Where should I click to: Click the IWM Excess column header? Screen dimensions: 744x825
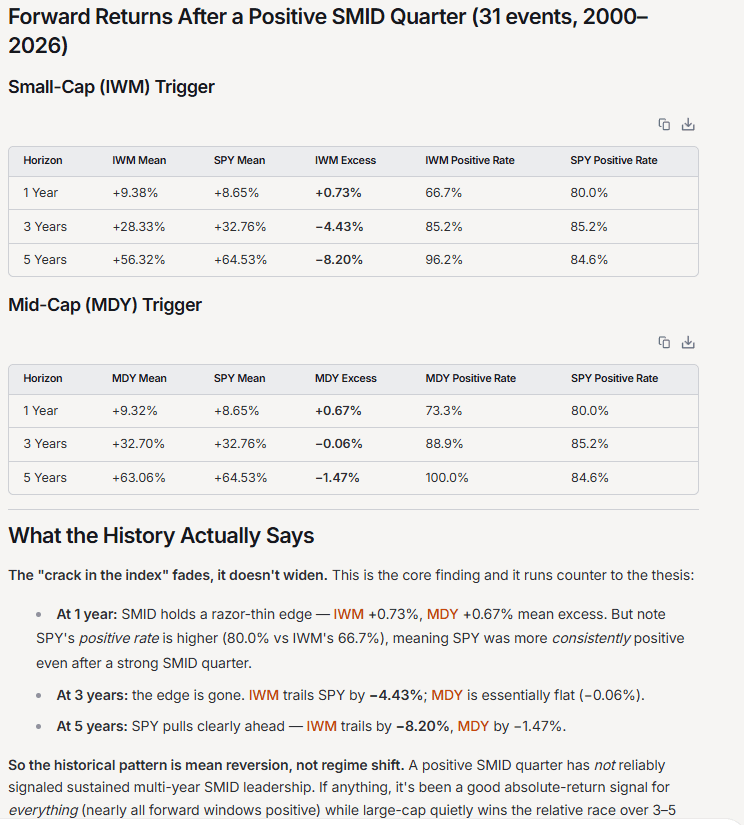(345, 160)
